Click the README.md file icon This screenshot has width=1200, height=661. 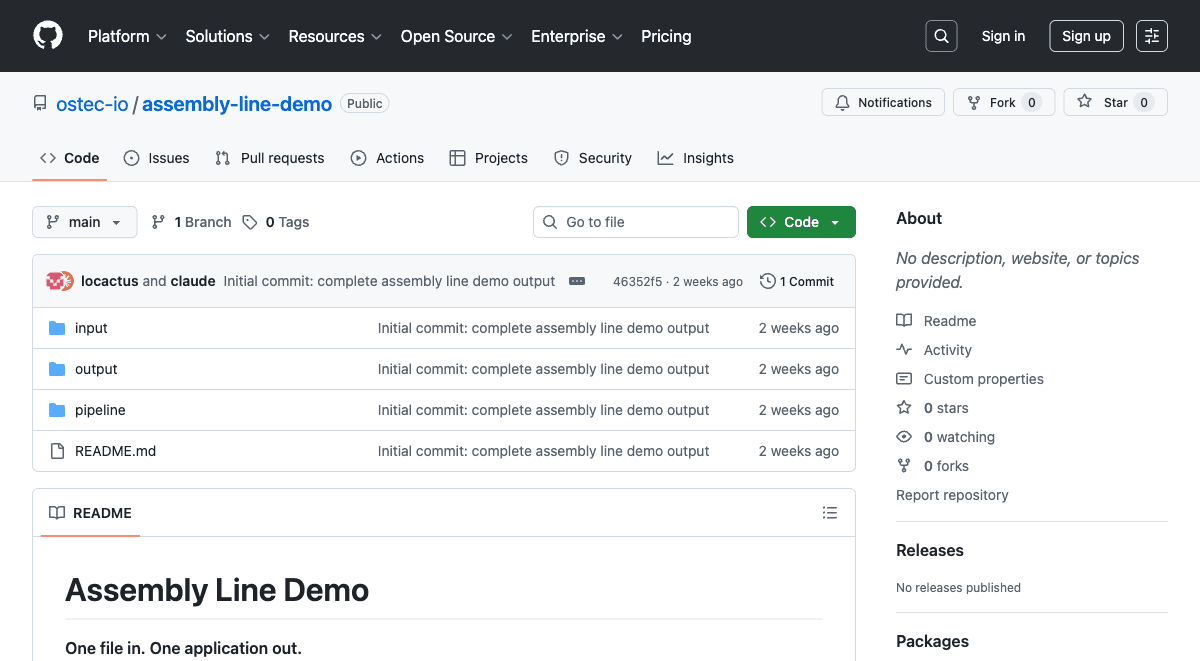click(x=57, y=450)
